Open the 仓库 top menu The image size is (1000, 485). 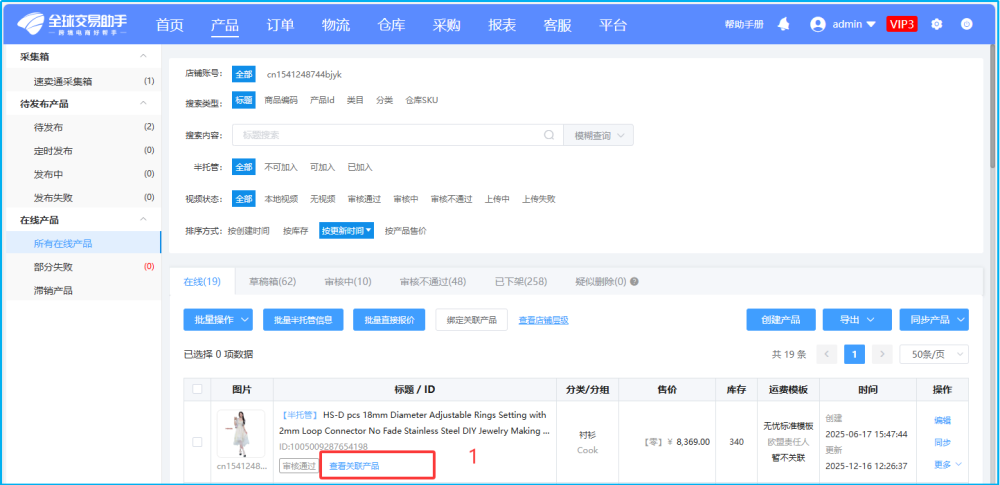click(392, 25)
